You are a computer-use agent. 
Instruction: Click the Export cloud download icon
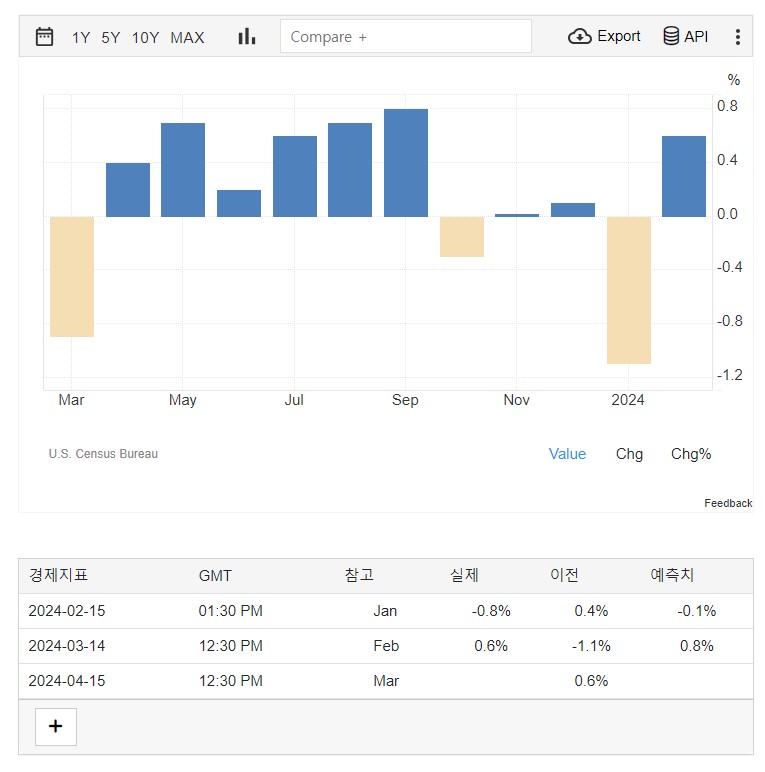[579, 36]
